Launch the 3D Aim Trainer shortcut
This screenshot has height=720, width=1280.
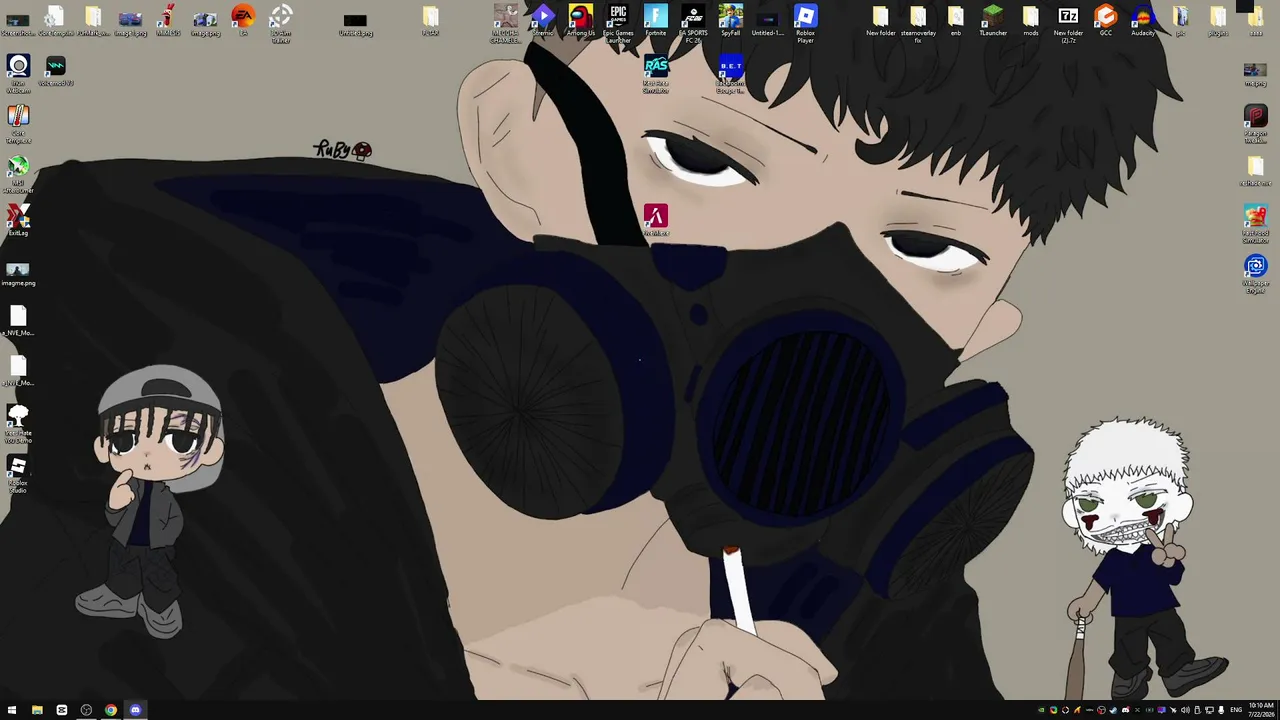[281, 22]
